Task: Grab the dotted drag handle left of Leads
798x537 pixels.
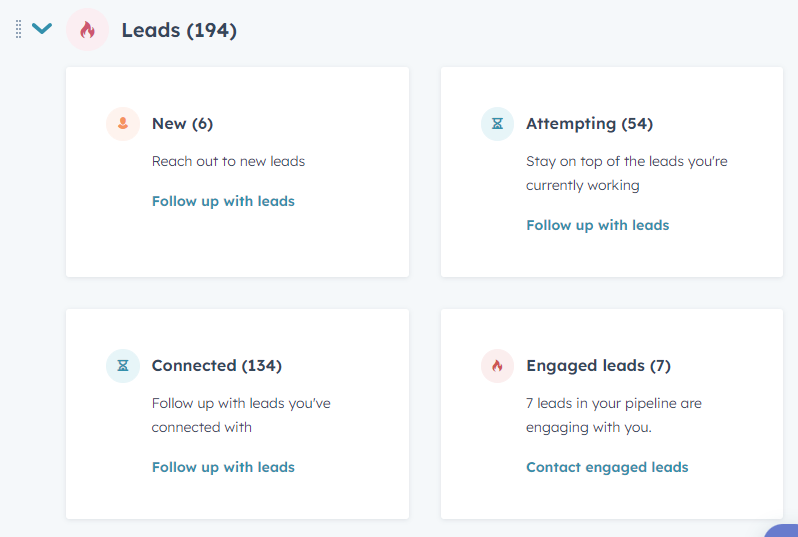Action: point(18,30)
